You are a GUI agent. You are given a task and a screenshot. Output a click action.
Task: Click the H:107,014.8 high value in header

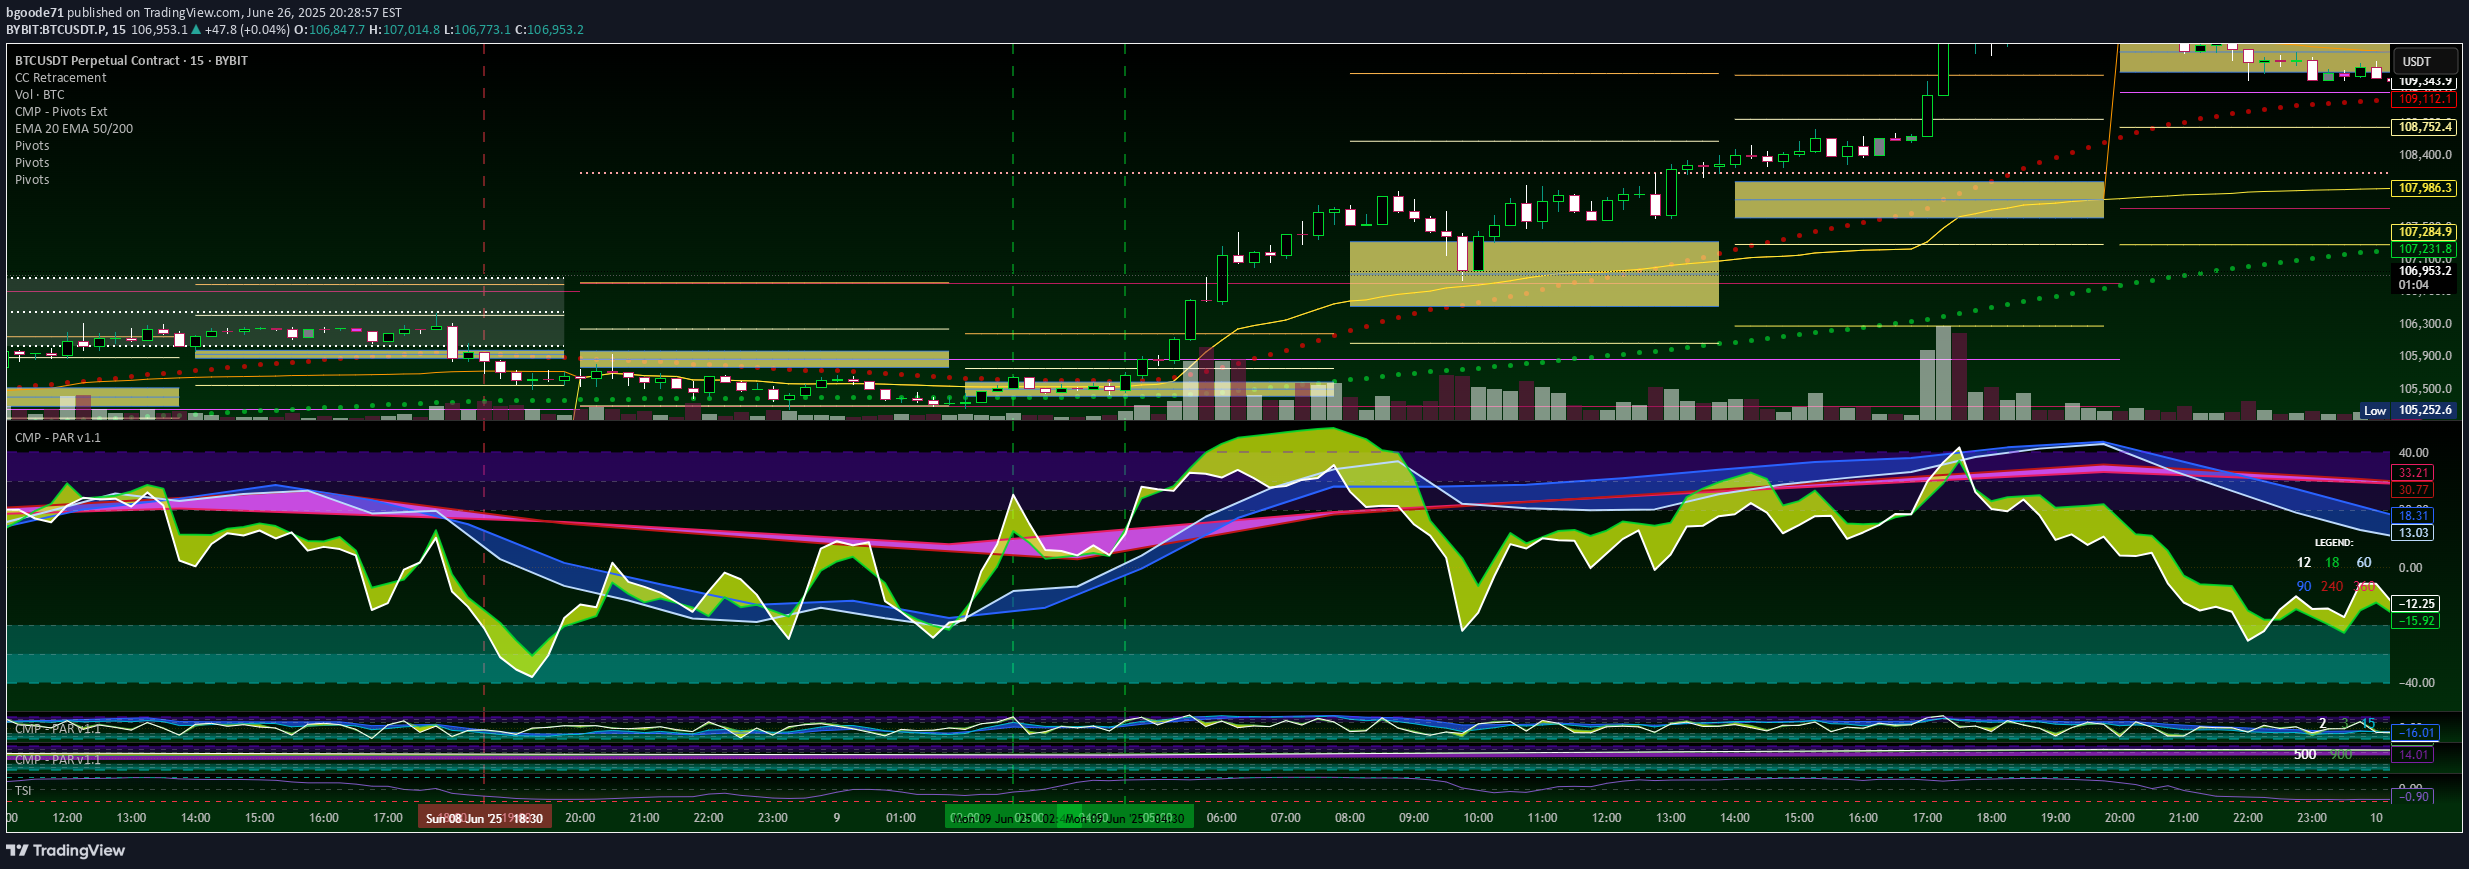[404, 30]
